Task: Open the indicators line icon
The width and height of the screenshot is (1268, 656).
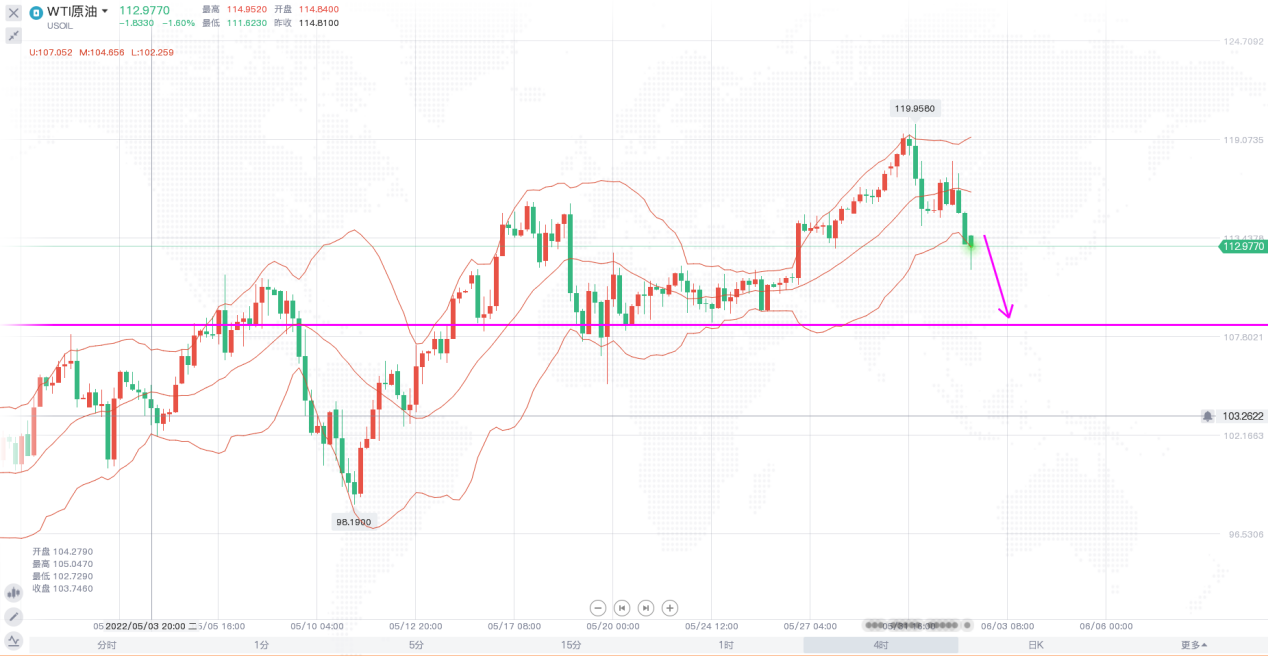Action: pyautogui.click(x=14, y=640)
